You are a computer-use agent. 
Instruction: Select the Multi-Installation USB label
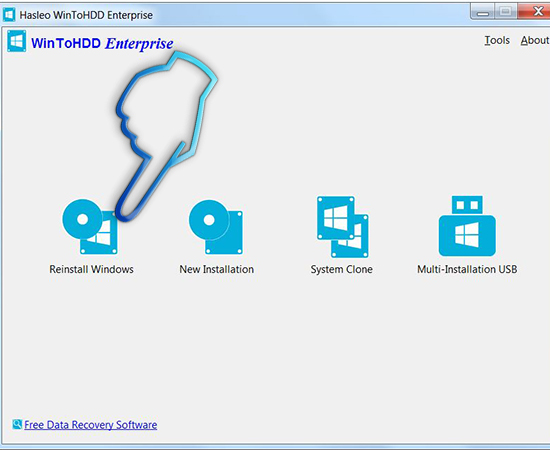467,269
